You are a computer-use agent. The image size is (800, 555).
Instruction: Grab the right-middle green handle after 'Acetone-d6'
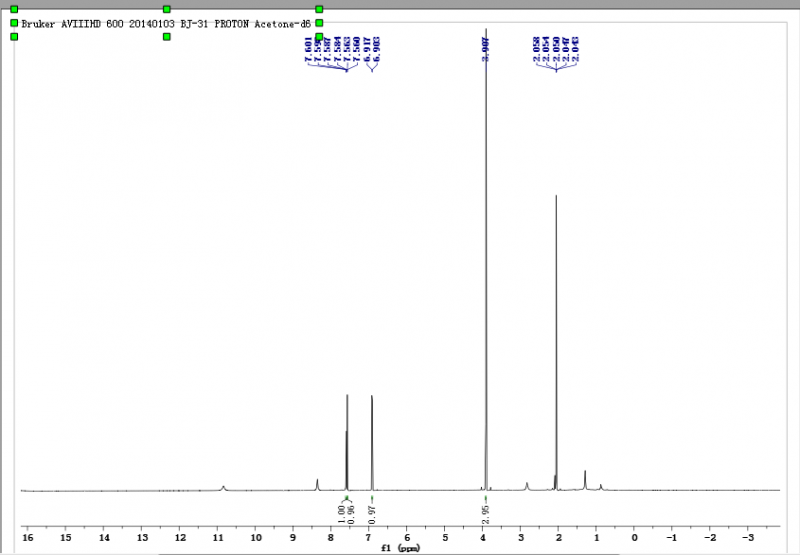pyautogui.click(x=319, y=23)
